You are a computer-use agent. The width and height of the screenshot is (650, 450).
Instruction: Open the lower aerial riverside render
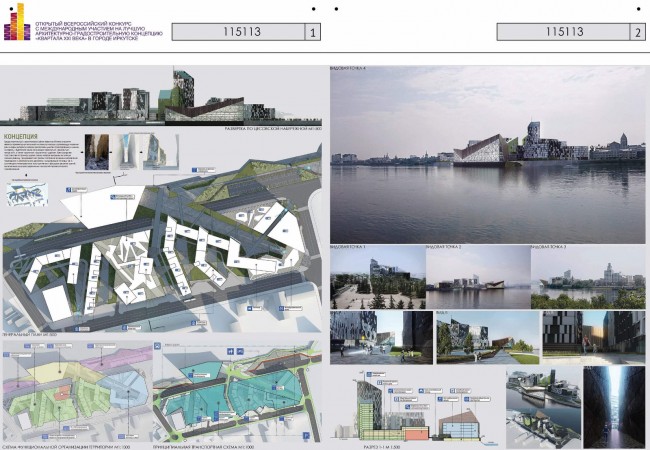543,429
